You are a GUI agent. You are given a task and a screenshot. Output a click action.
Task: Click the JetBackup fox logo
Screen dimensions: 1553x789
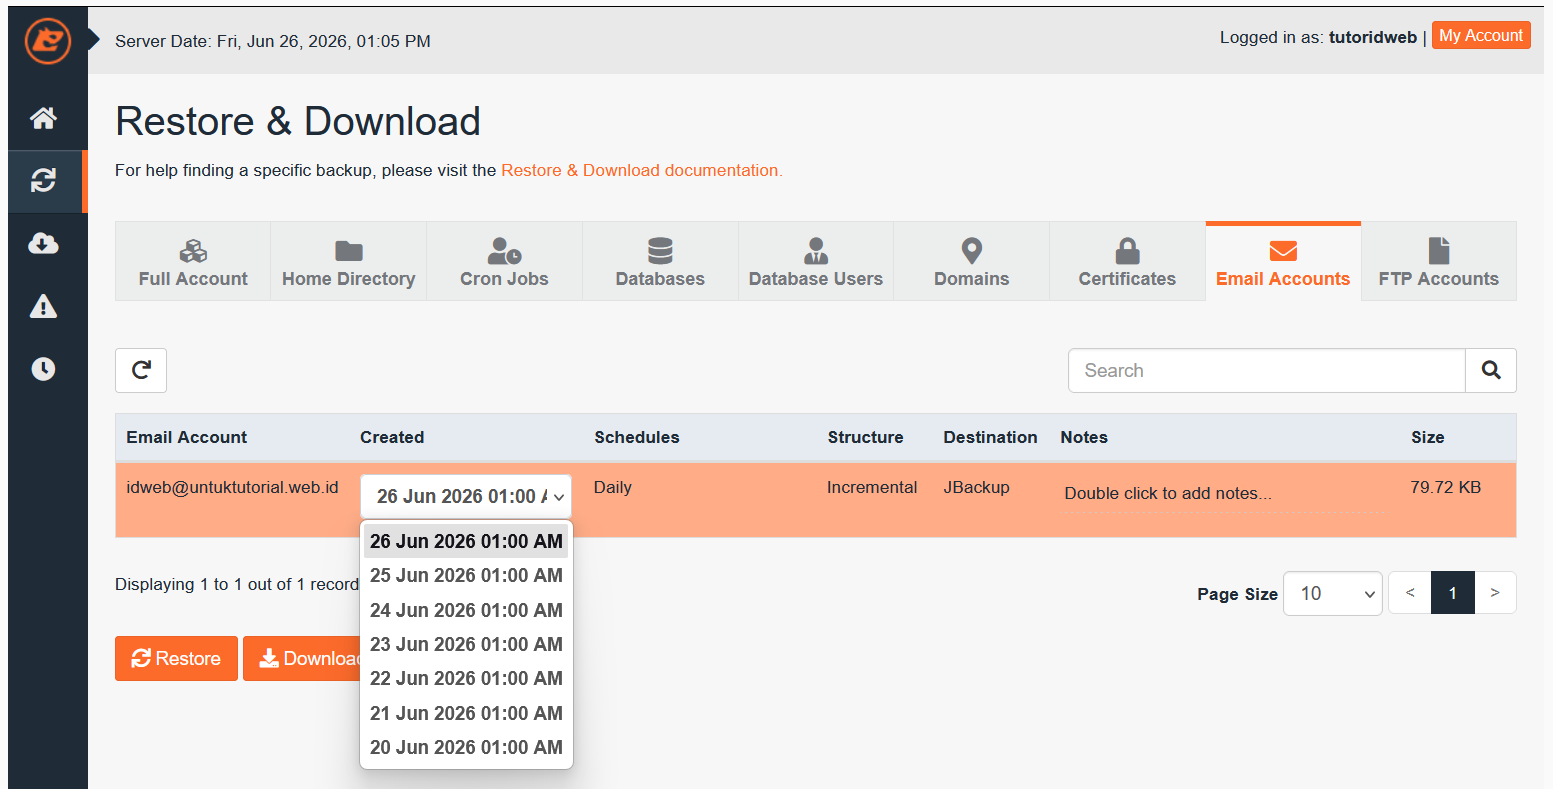click(48, 41)
